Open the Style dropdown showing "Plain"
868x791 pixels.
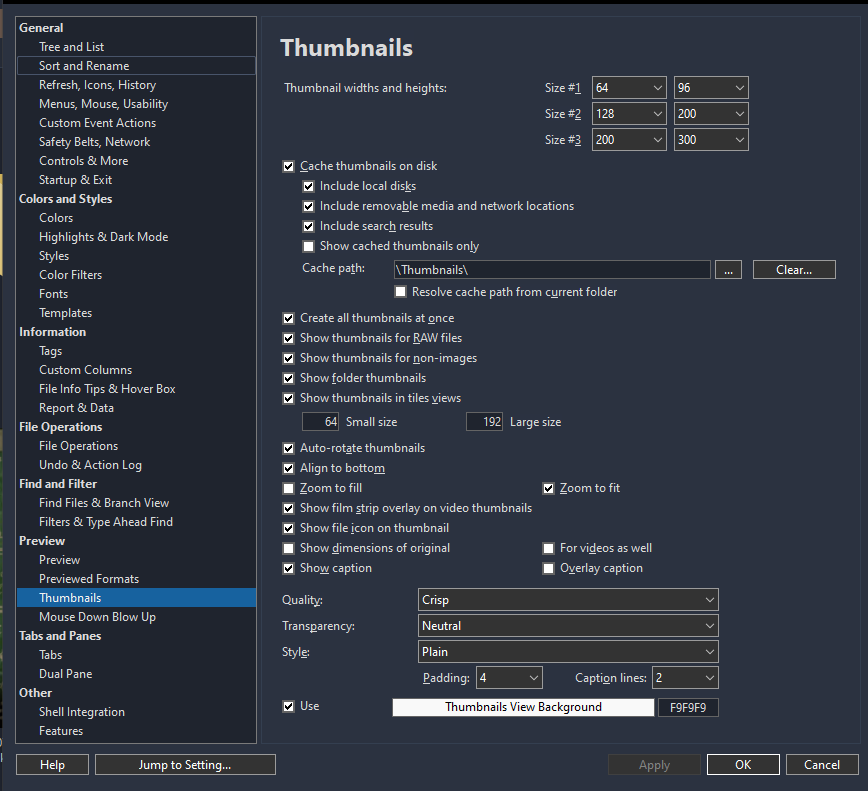pos(567,651)
